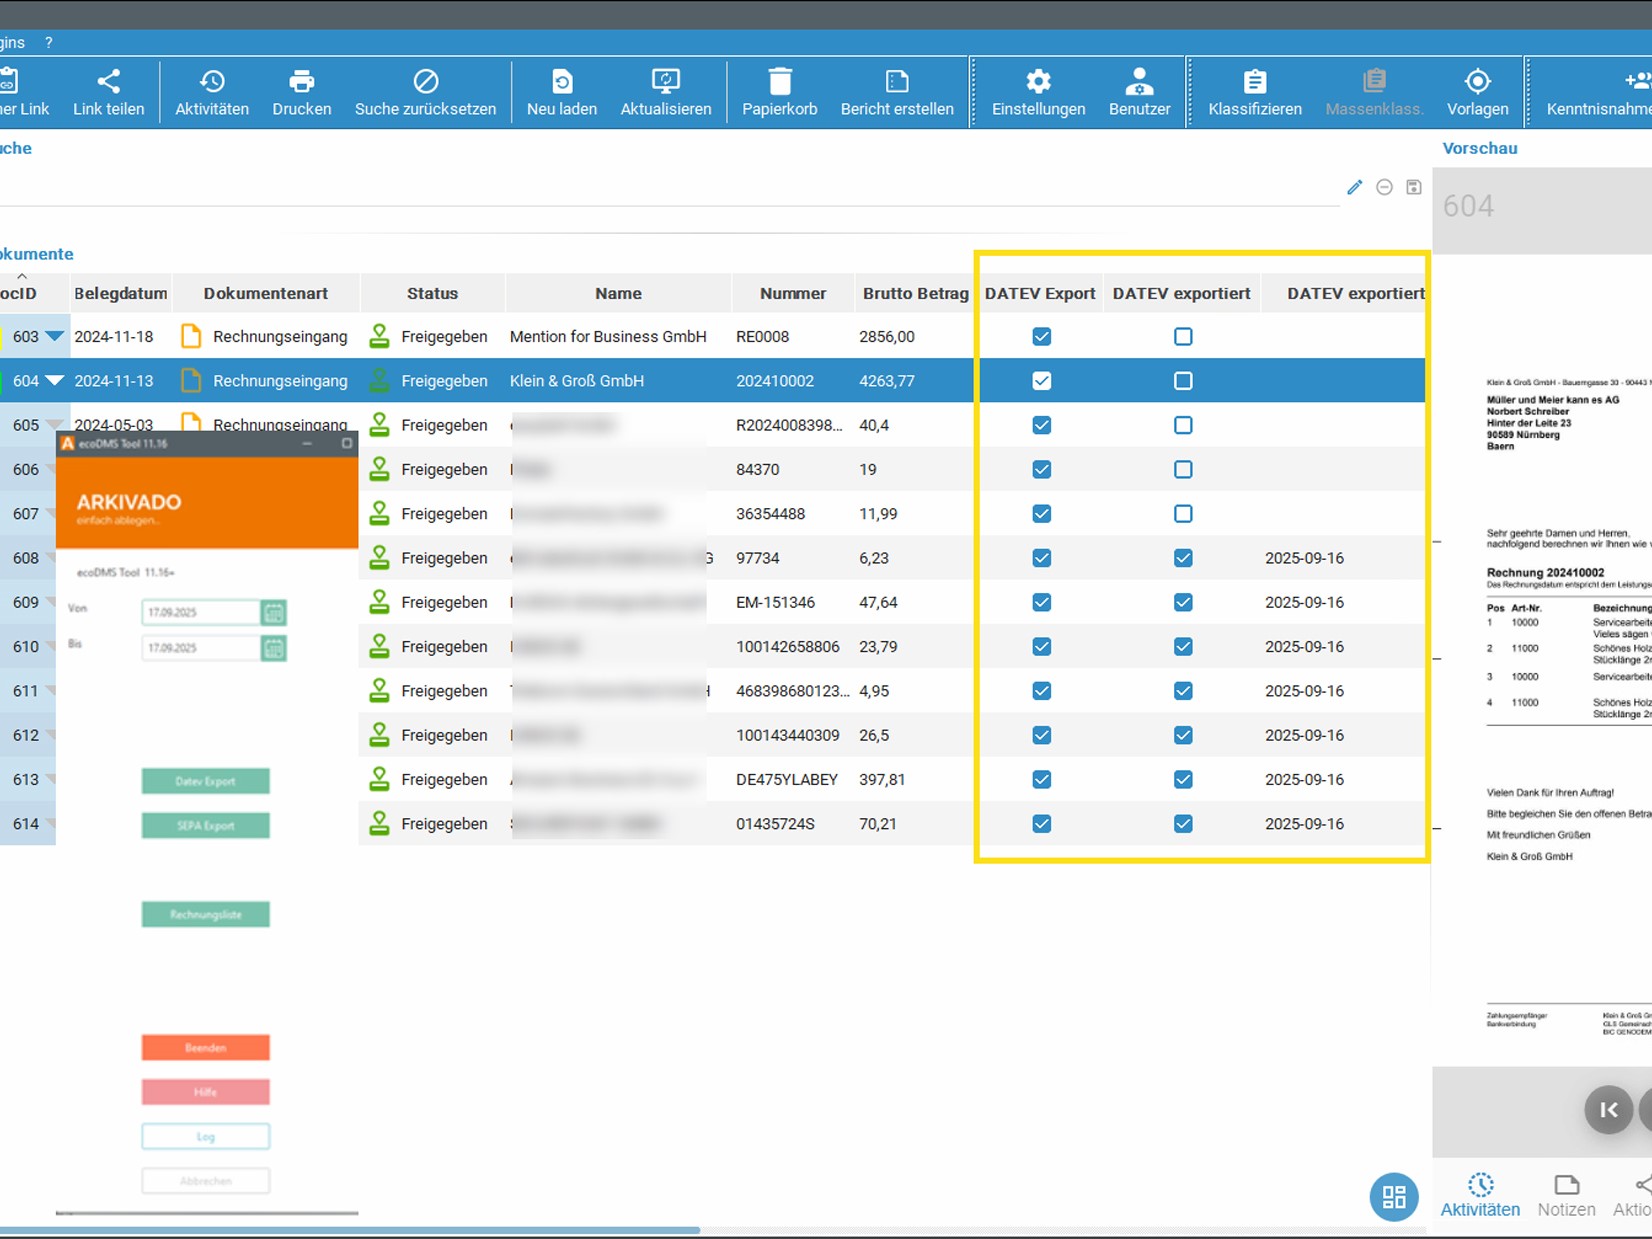Click into the Von date input field
1652x1239 pixels.
[200, 612]
